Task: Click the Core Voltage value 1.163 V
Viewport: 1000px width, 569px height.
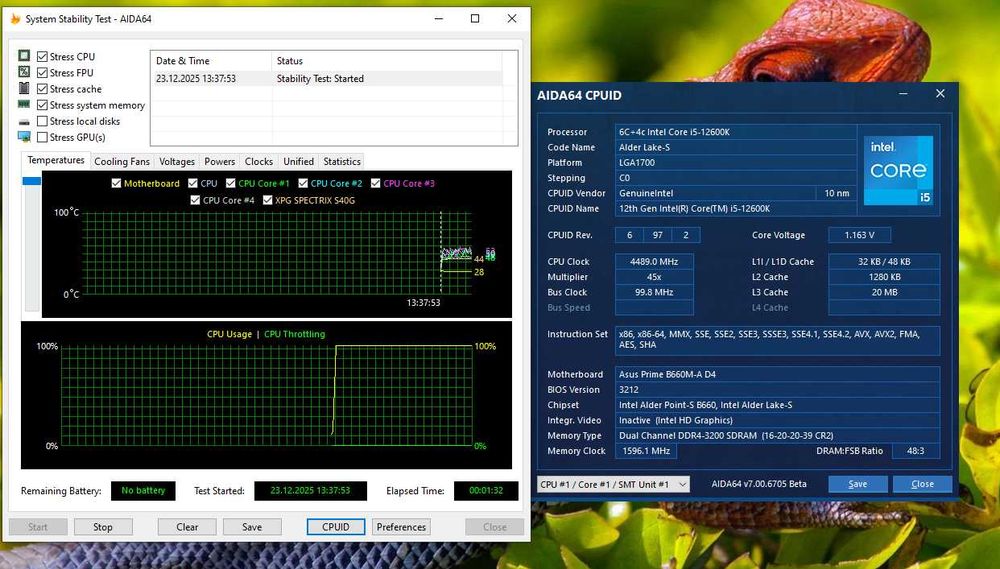Action: pyautogui.click(x=859, y=235)
